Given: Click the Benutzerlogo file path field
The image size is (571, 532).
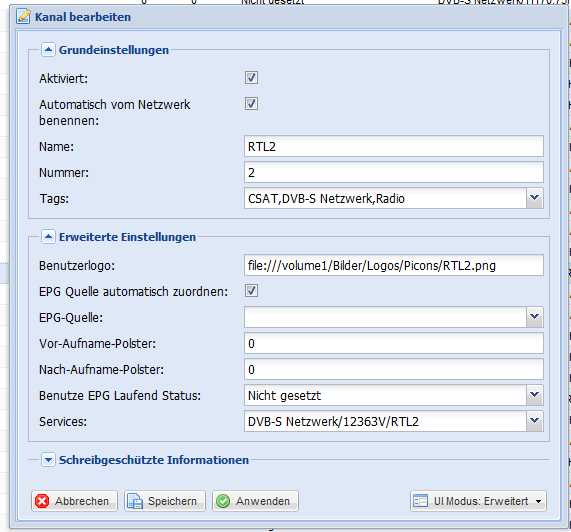Looking at the screenshot, I should pos(394,265).
